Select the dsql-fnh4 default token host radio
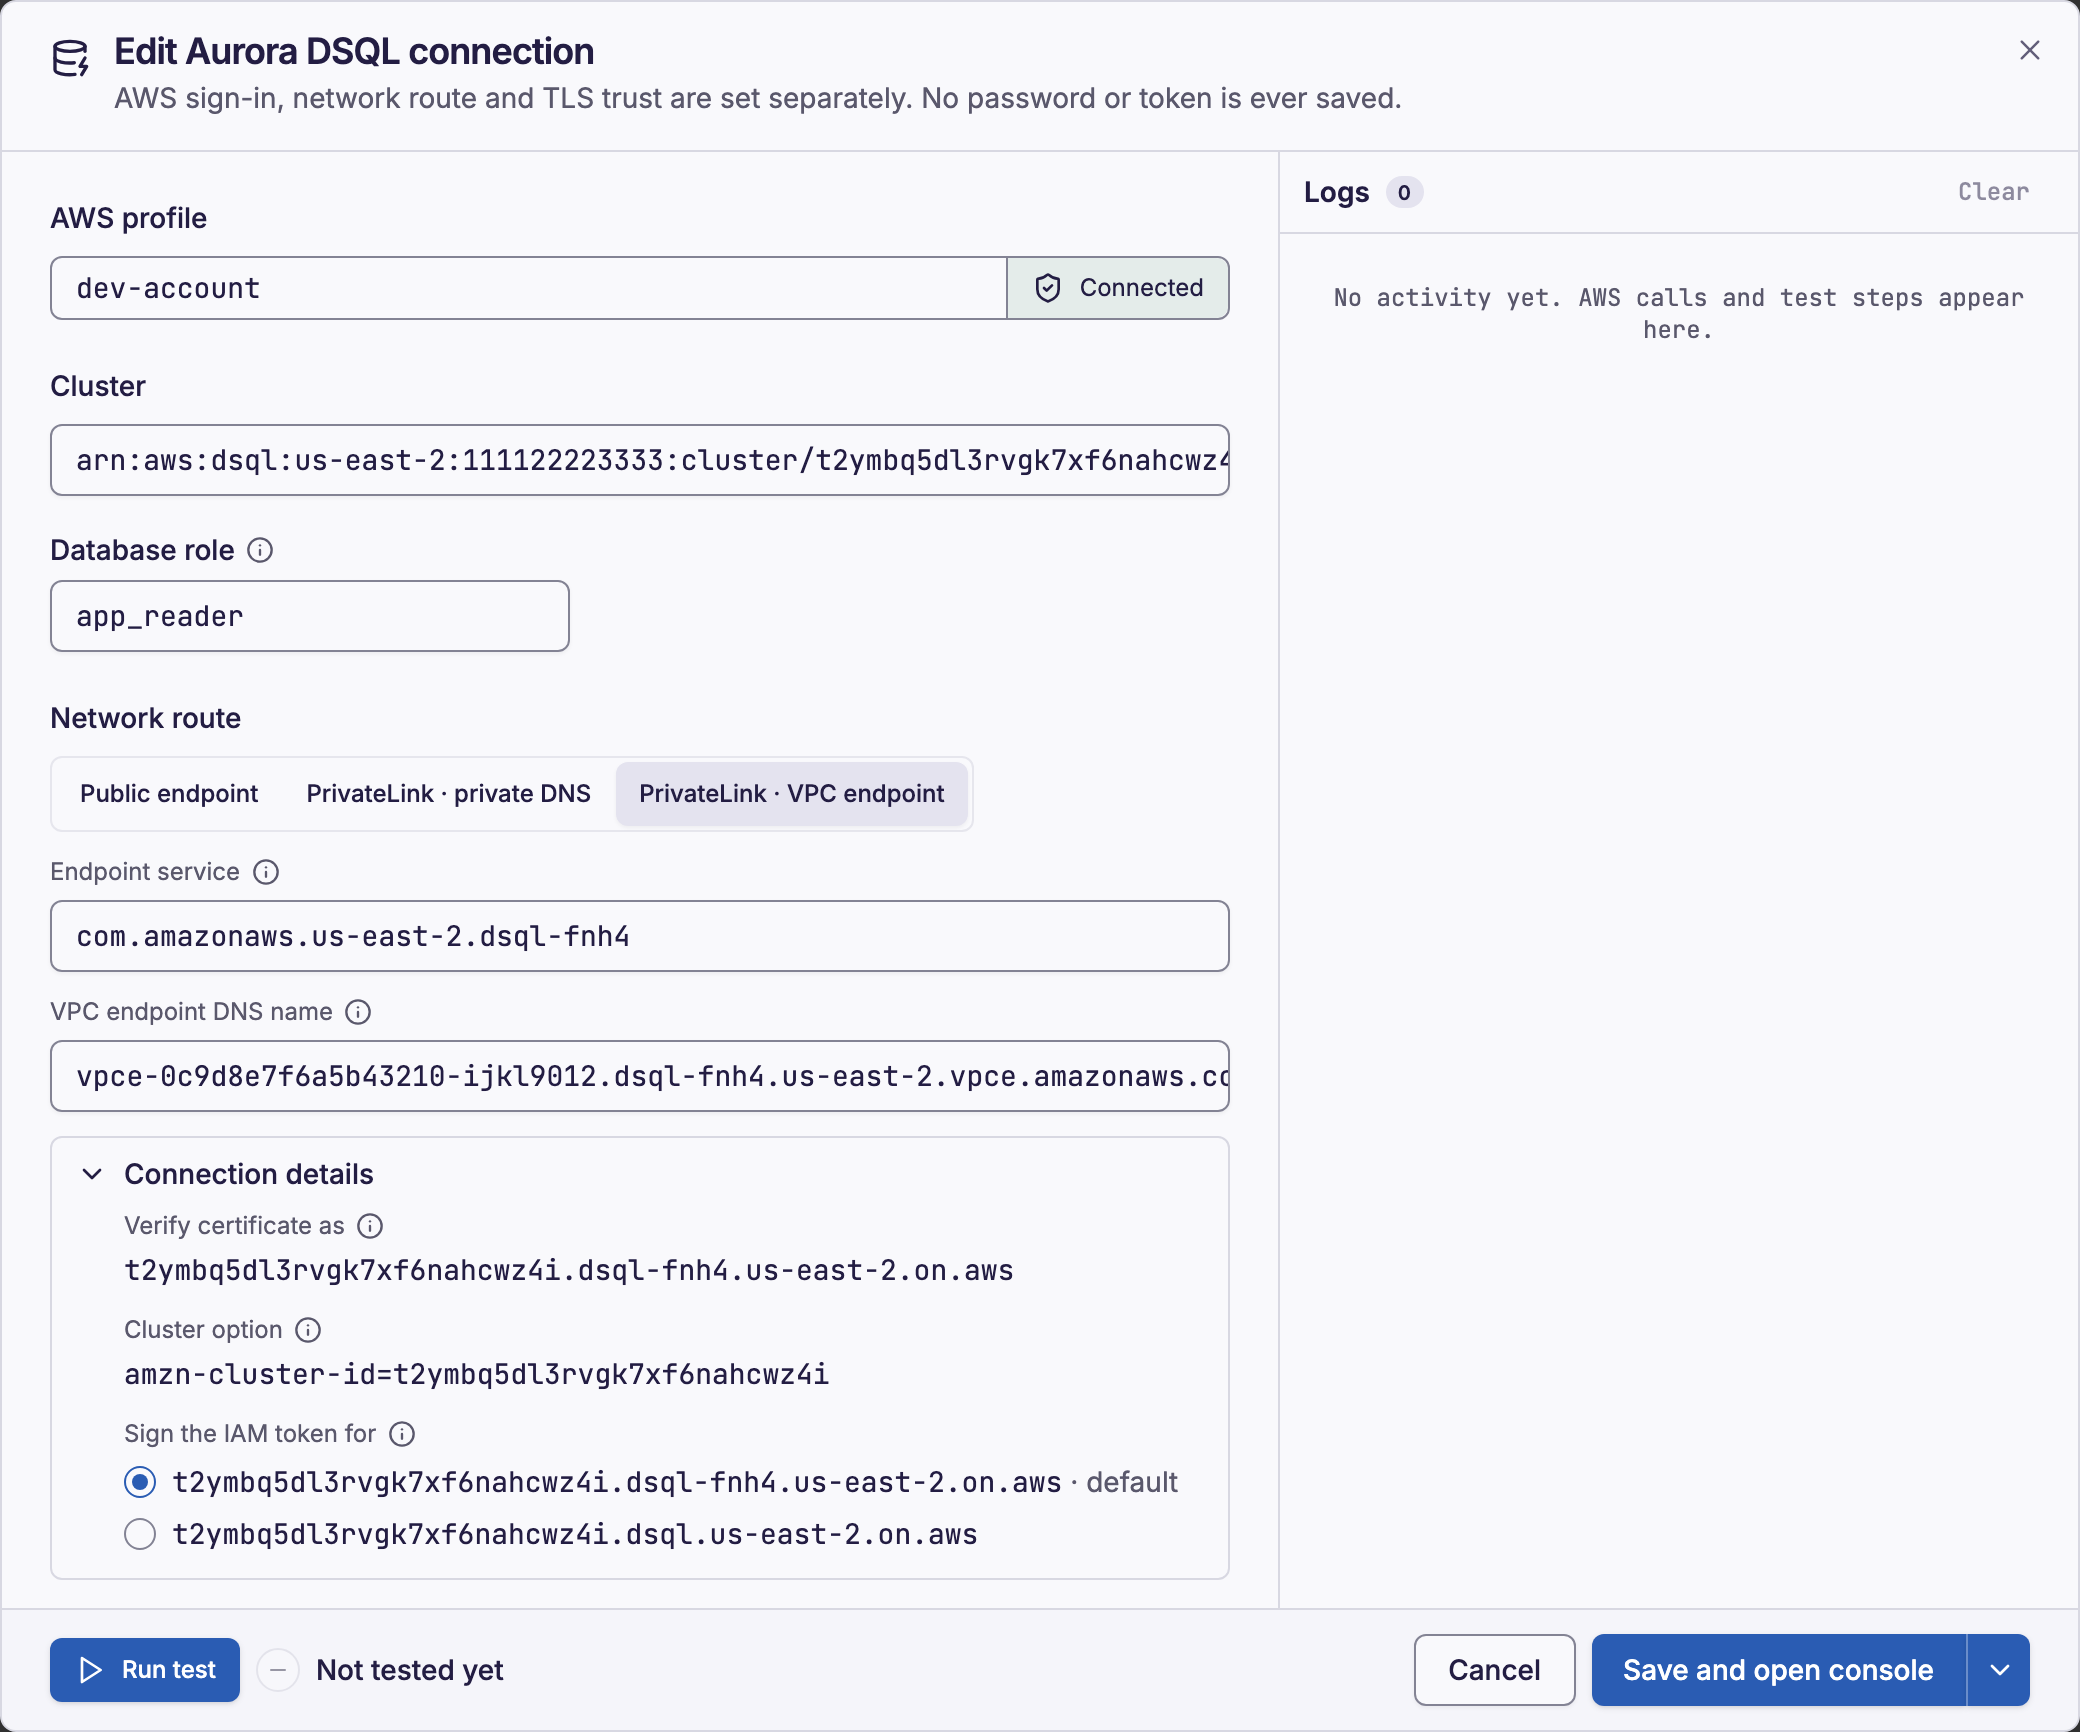Screen dimensions: 2080x1732 coord(140,1482)
